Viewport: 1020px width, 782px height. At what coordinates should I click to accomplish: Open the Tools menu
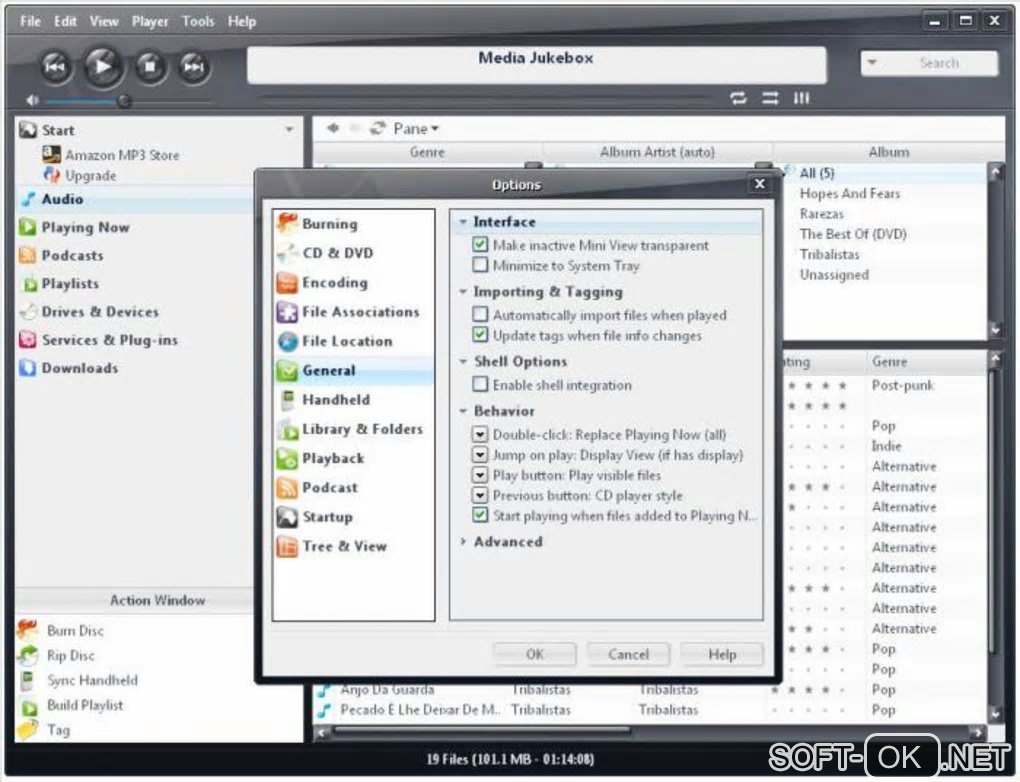[198, 21]
